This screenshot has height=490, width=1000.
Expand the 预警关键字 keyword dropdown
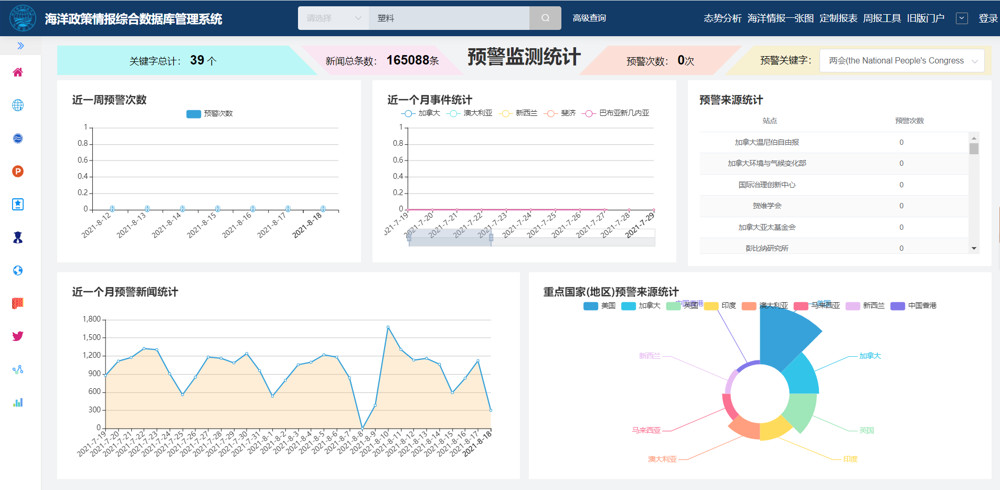click(x=902, y=61)
